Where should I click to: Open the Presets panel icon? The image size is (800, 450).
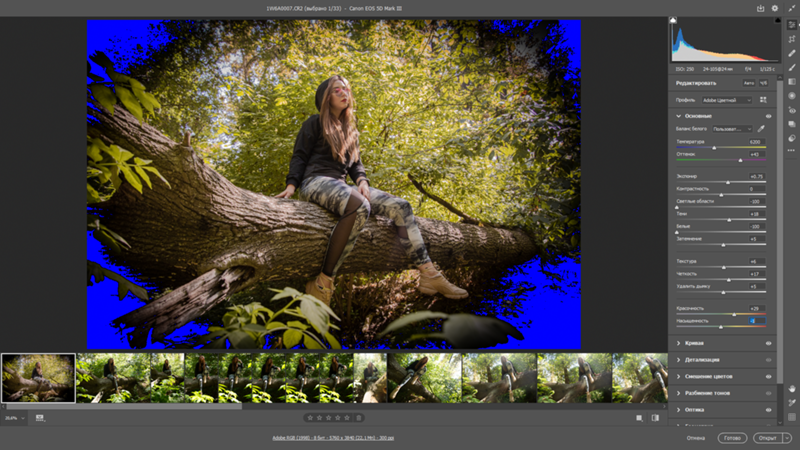pos(791,138)
